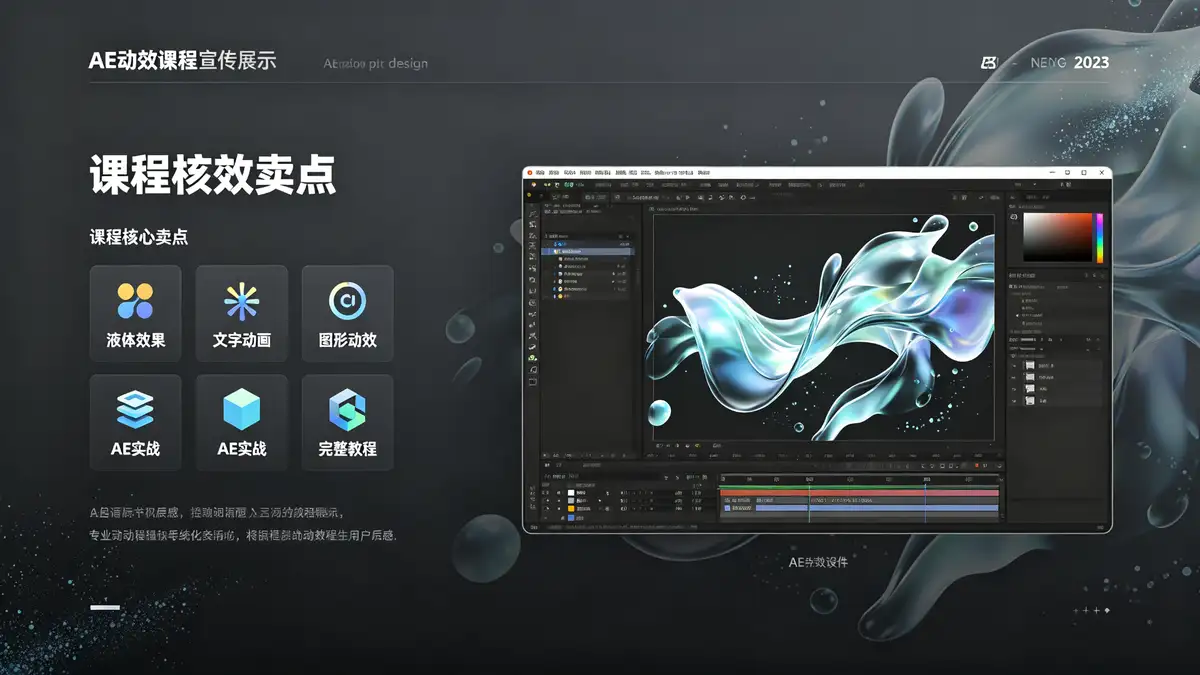
Task: Click the small logo mark left of NENG 2023
Action: point(989,62)
